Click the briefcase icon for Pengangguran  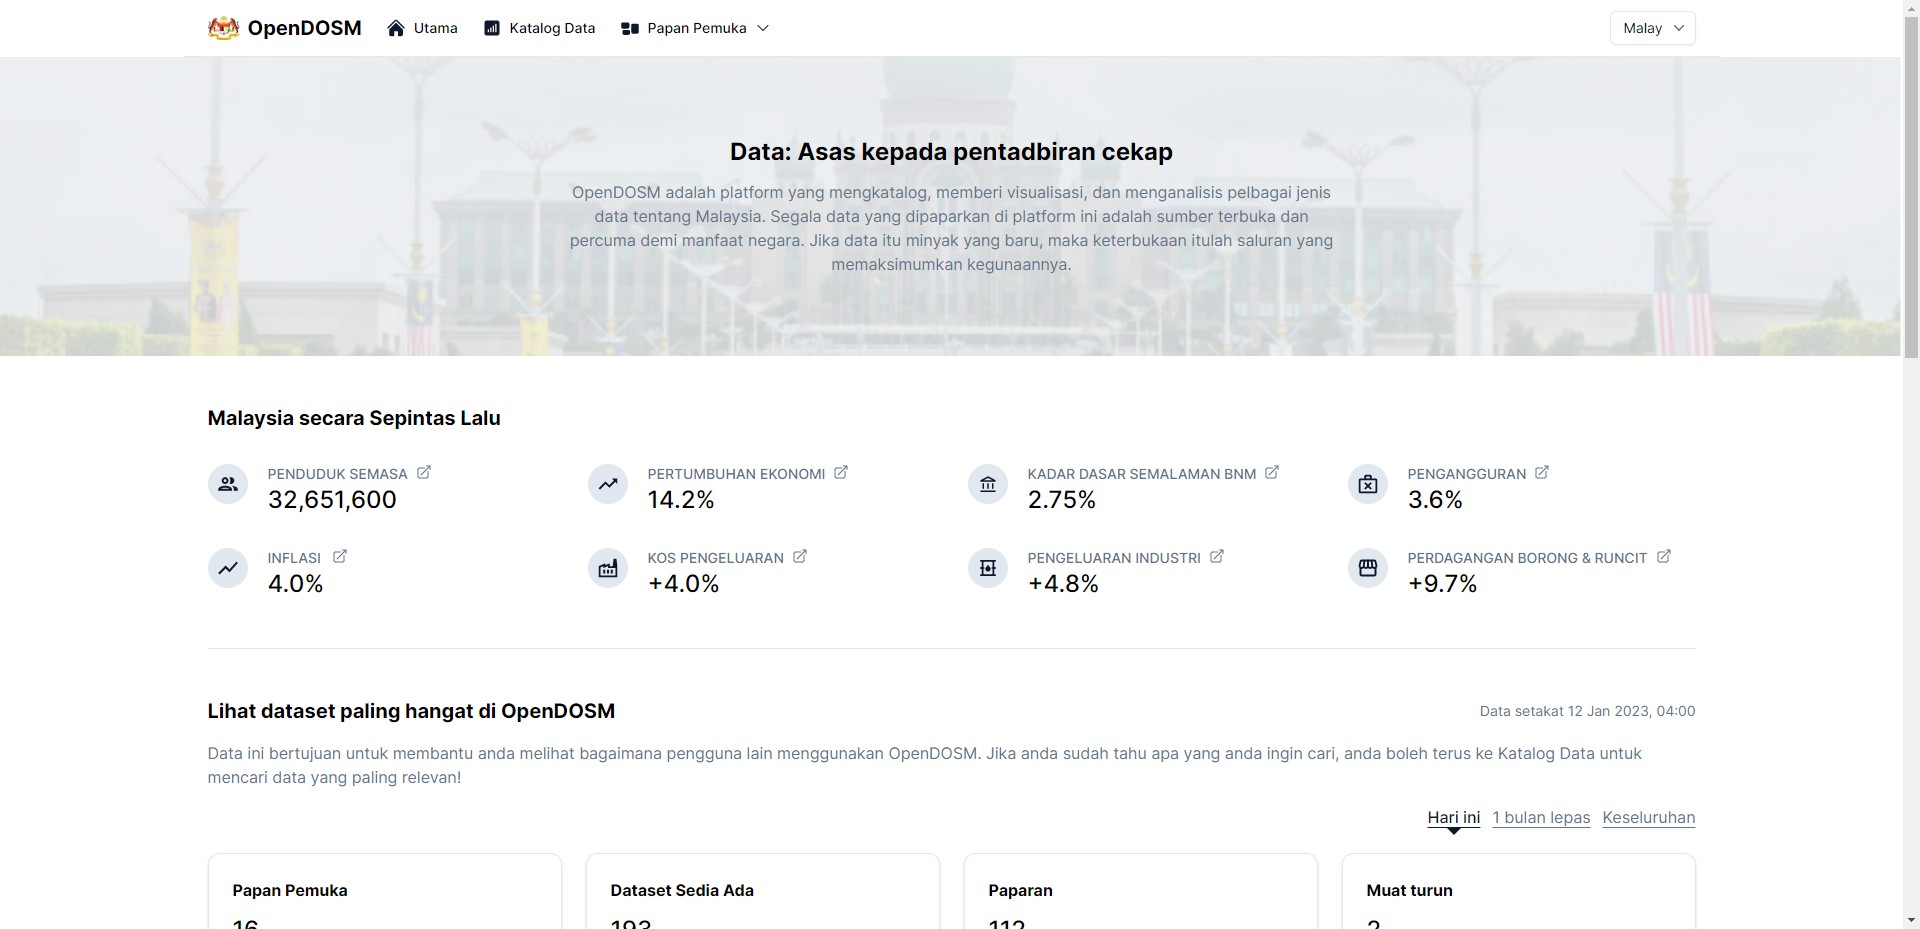[x=1368, y=484]
